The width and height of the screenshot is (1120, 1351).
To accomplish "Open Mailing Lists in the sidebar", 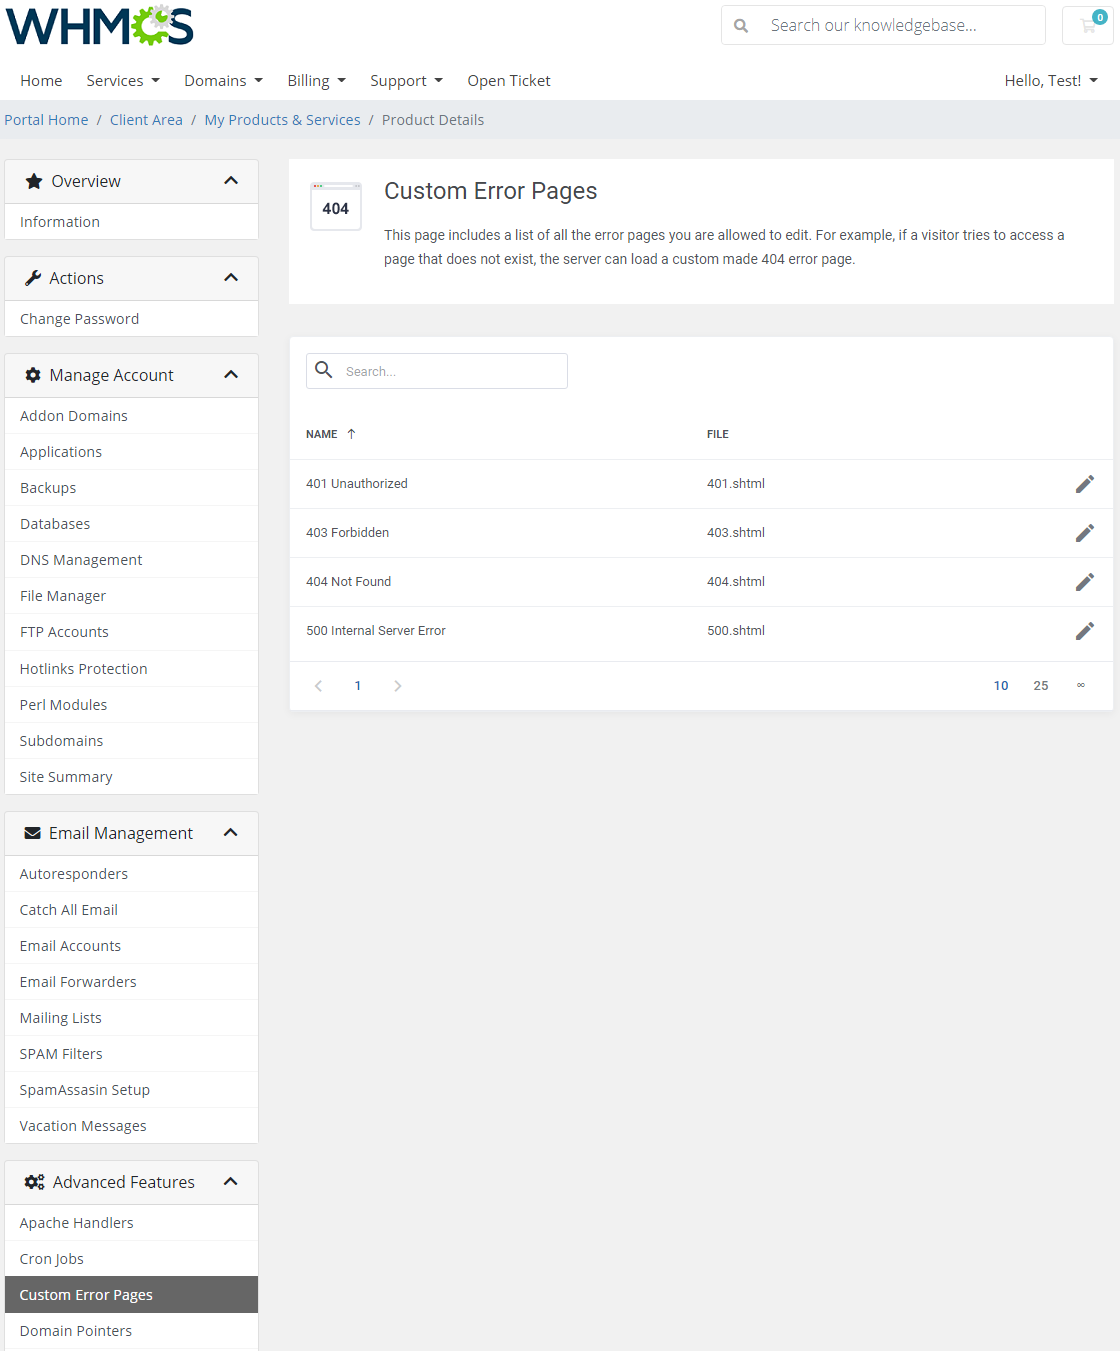I will point(131,1018).
